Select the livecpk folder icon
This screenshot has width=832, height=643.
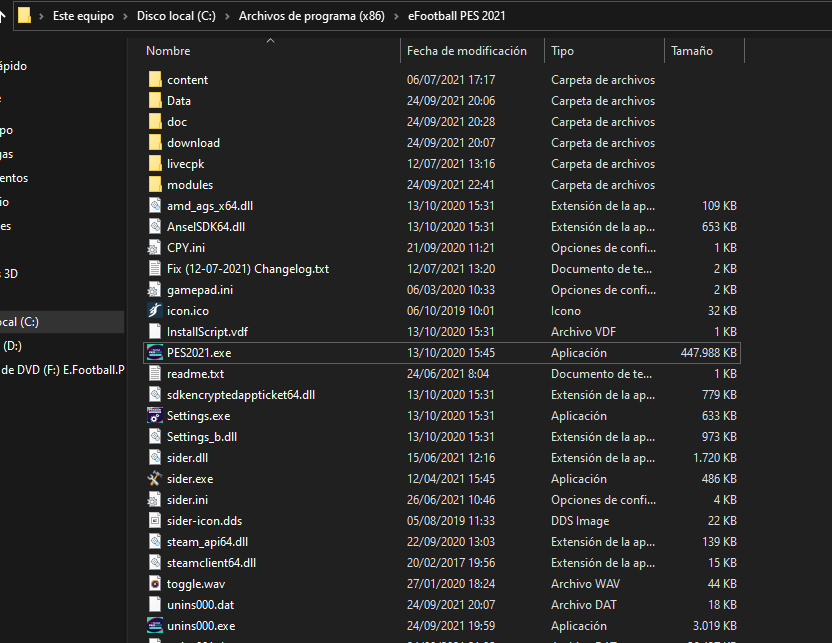(155, 163)
